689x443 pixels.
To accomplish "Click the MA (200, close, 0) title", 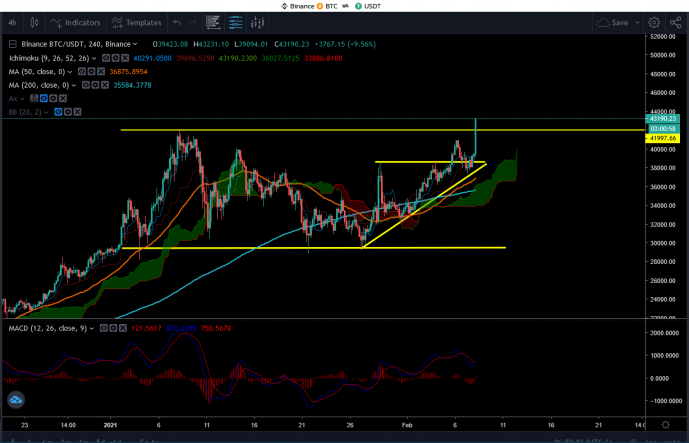I will [40, 85].
